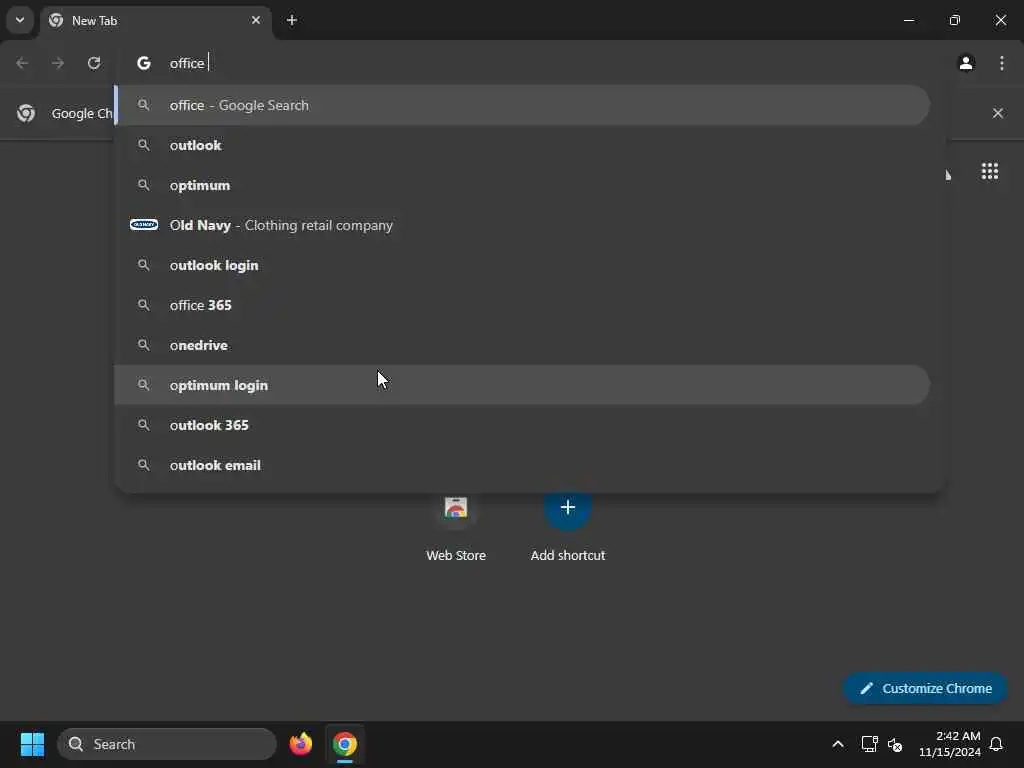Click the muted volume tray icon
This screenshot has width=1024, height=768.
[895, 744]
